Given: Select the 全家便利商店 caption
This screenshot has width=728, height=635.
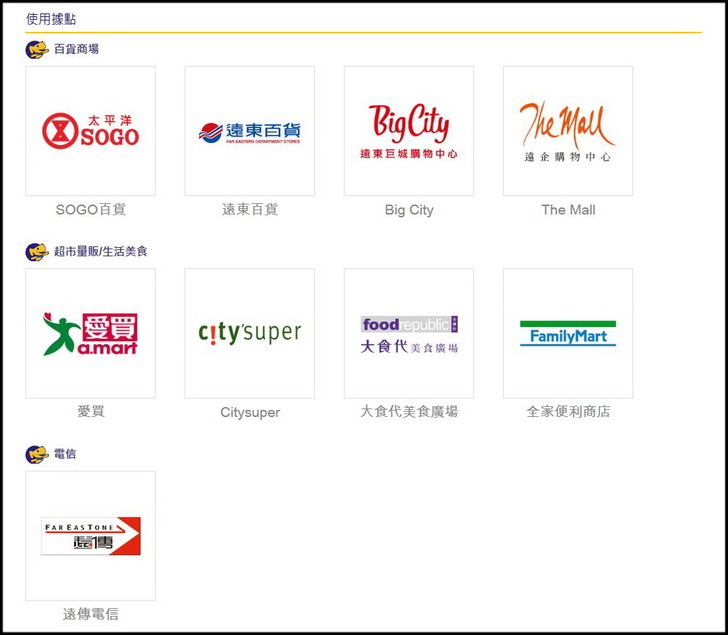Looking at the screenshot, I should tap(568, 412).
